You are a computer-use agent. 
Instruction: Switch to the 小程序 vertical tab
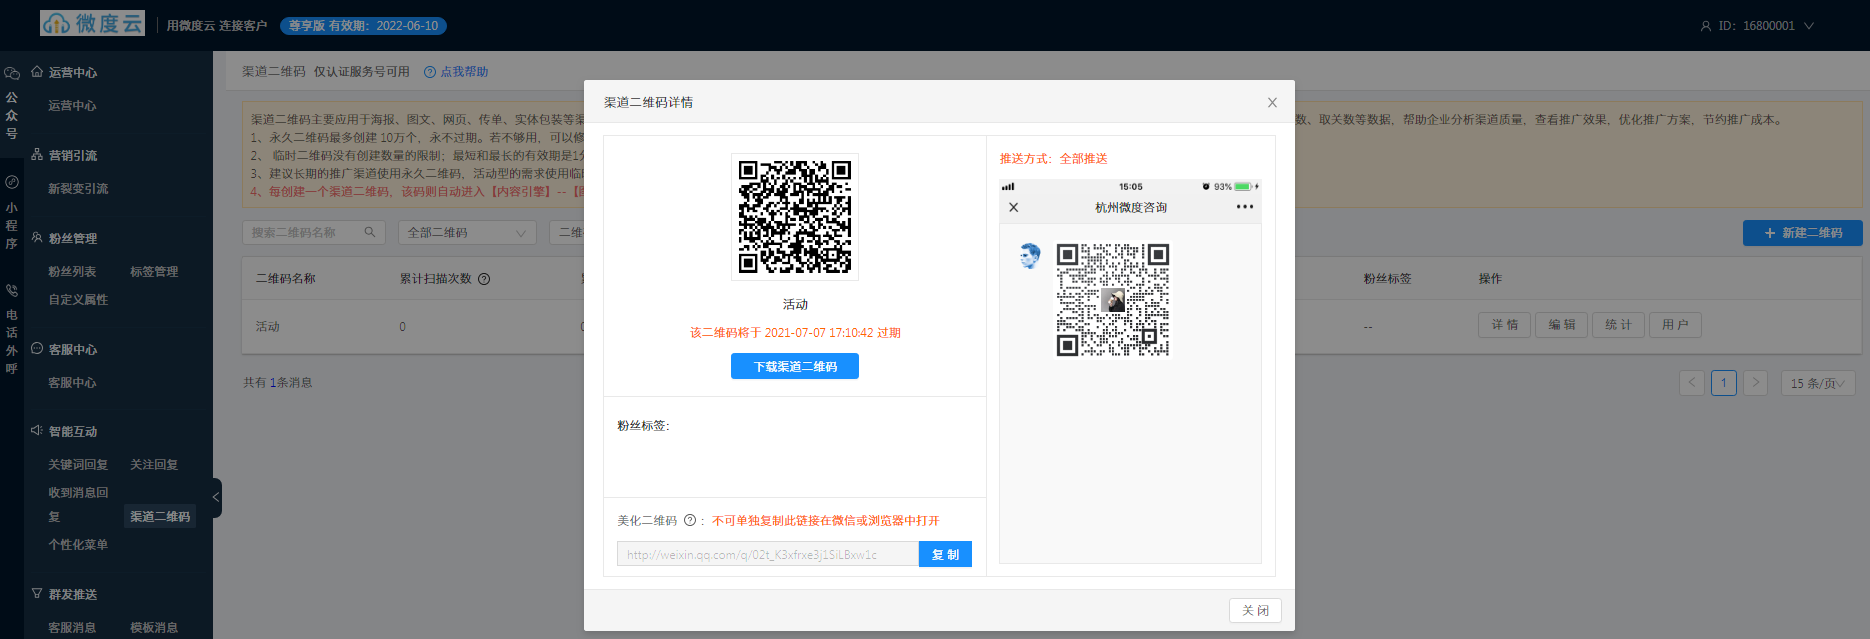[12, 215]
